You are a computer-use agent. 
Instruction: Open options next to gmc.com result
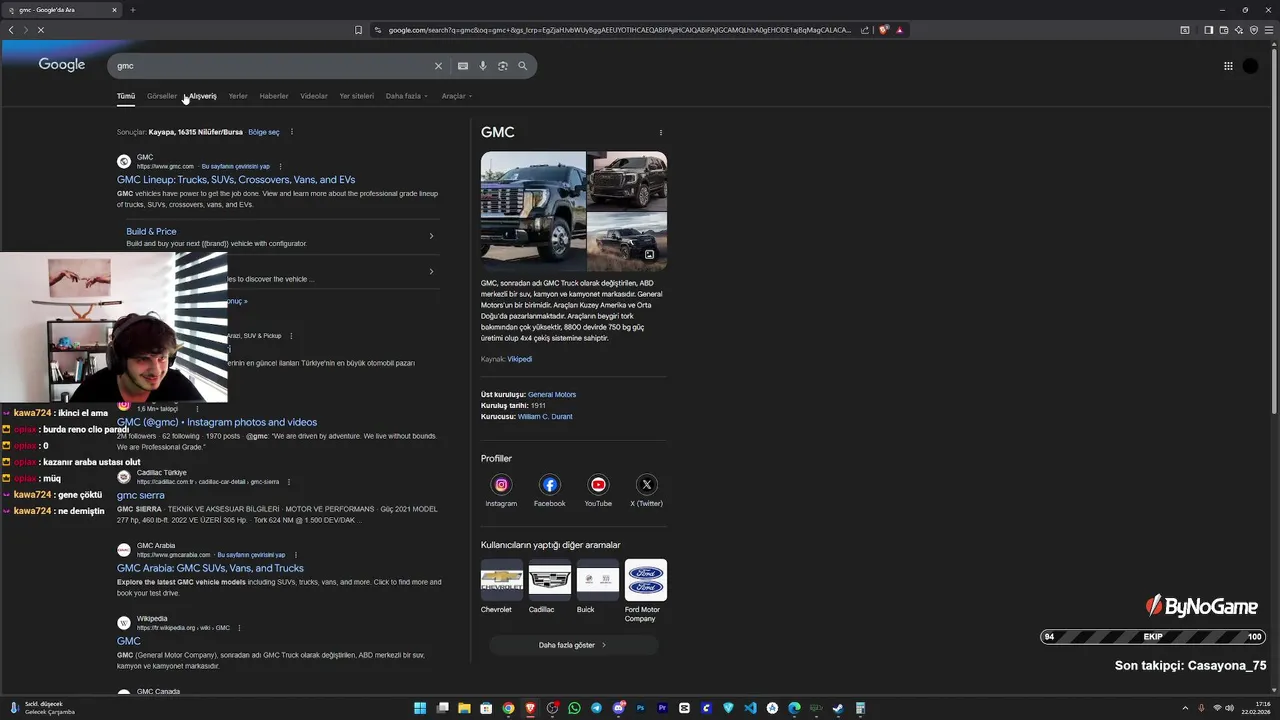click(280, 166)
